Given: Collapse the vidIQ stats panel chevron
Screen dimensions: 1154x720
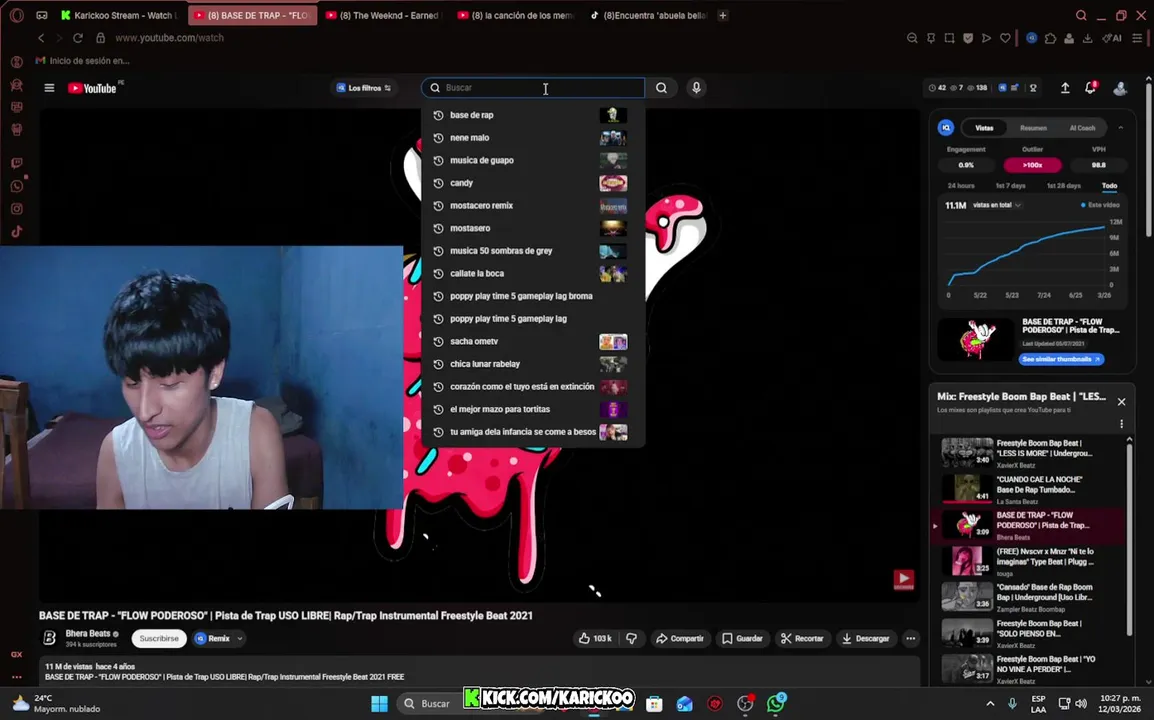Looking at the screenshot, I should (x=1120, y=128).
